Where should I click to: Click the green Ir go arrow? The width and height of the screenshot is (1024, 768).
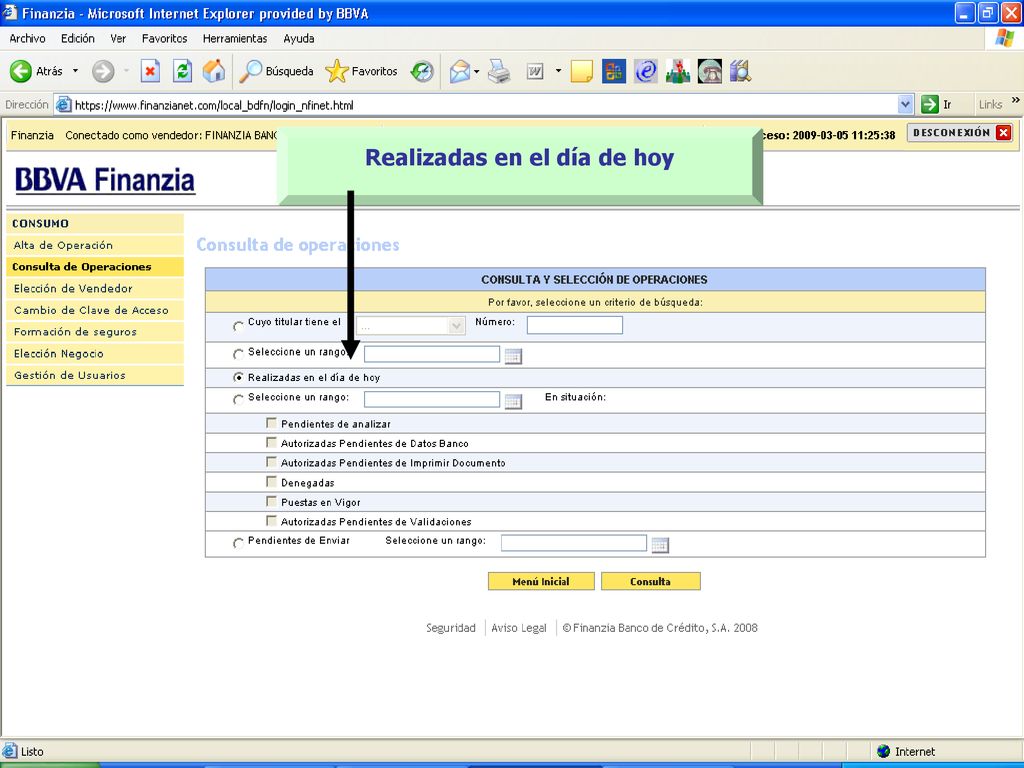pyautogui.click(x=929, y=104)
